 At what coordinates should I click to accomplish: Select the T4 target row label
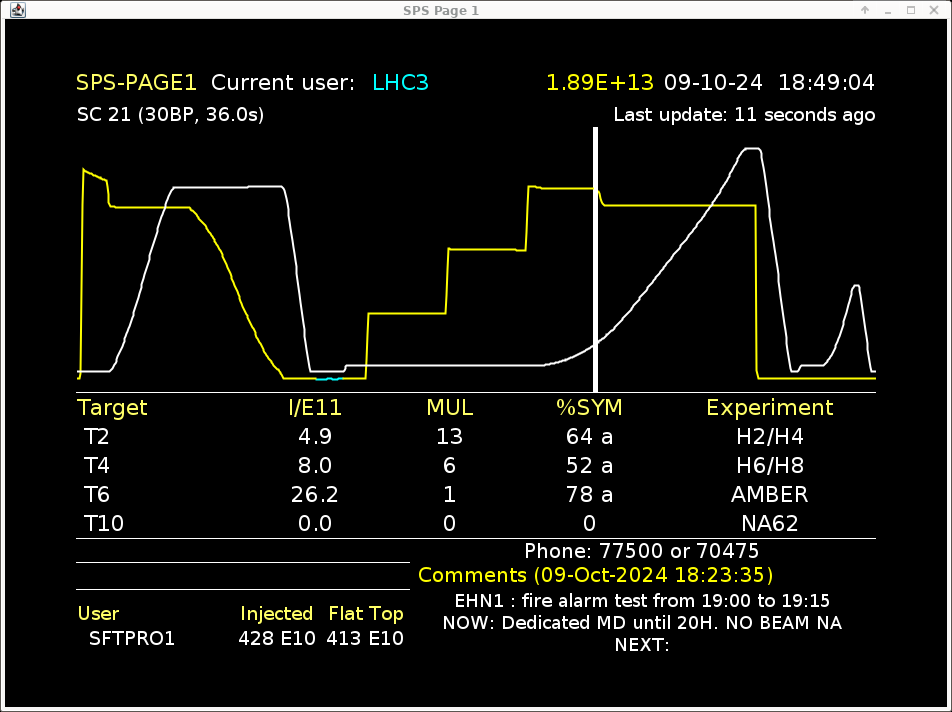96,466
